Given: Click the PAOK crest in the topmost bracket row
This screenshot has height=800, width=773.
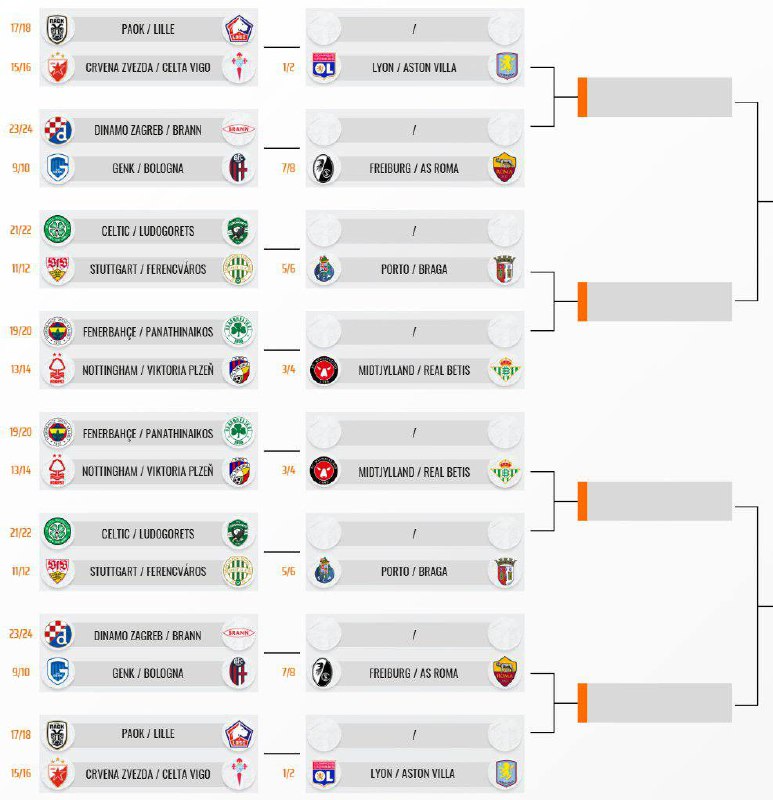Looking at the screenshot, I should point(56,29).
